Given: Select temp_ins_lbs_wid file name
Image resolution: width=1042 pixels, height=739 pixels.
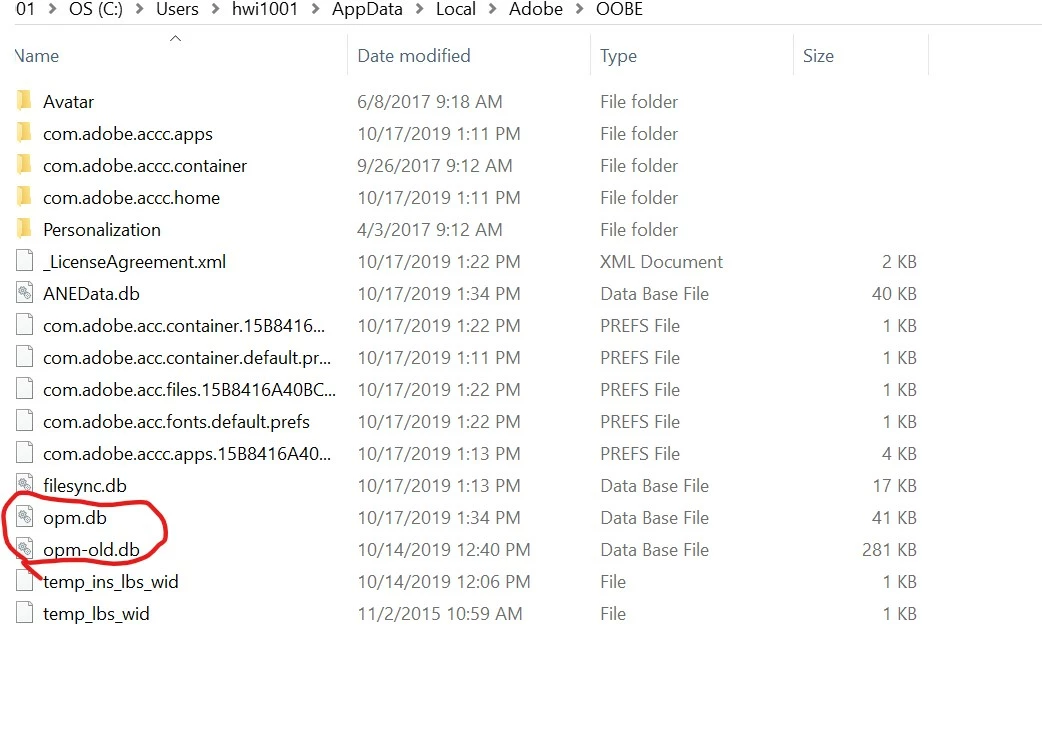Looking at the screenshot, I should coord(110,581).
